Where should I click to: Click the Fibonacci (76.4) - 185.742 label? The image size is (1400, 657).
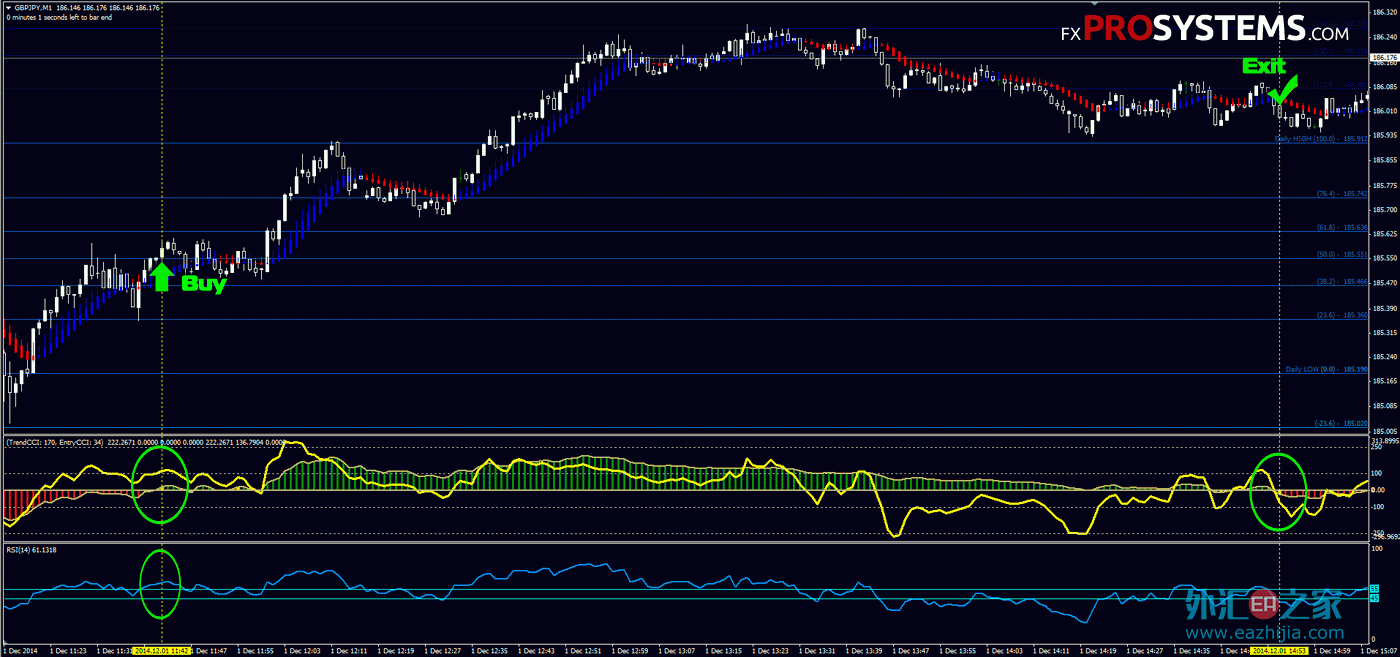[x=1341, y=194]
